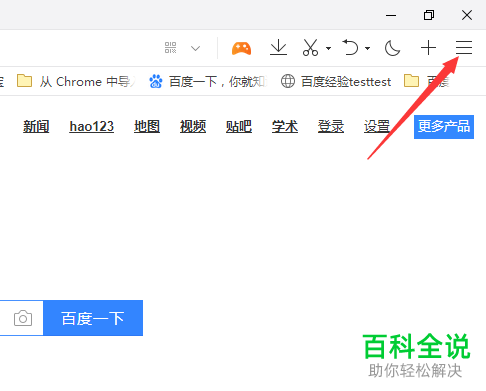This screenshot has height=391, width=486.
Task: Open the 视频 link
Action: (193, 127)
